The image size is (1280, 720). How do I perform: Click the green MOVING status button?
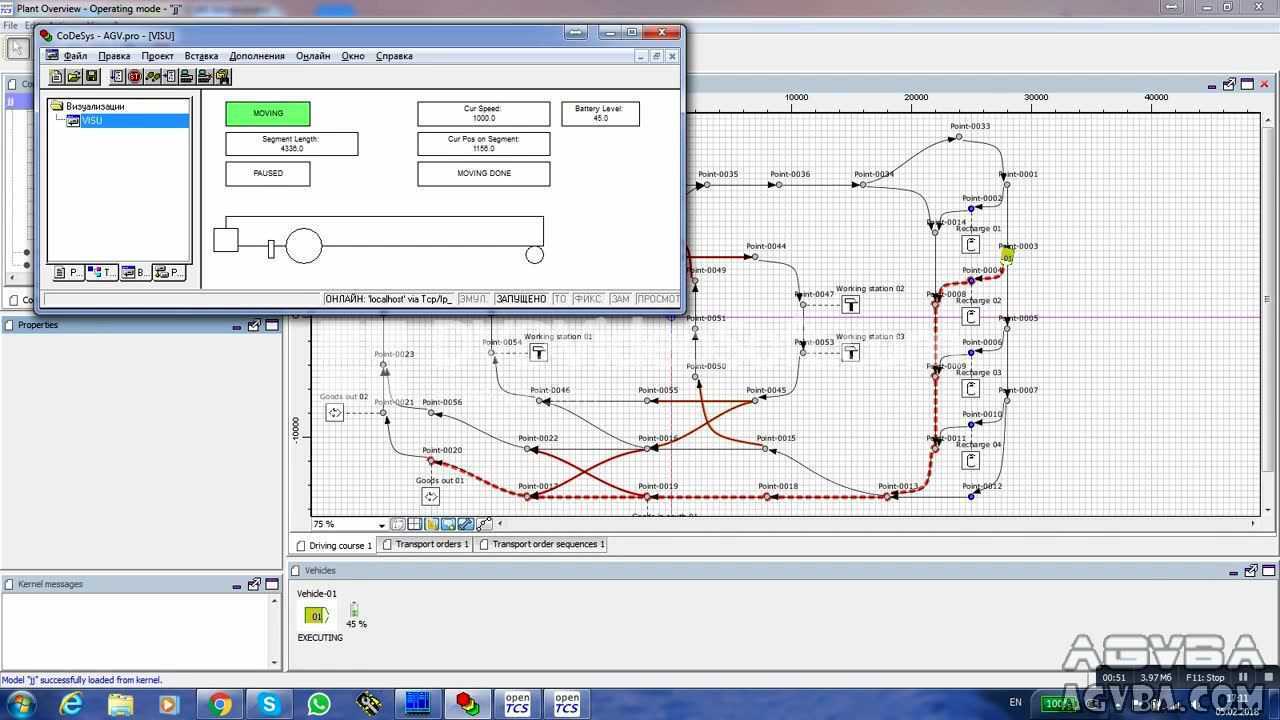coord(267,113)
